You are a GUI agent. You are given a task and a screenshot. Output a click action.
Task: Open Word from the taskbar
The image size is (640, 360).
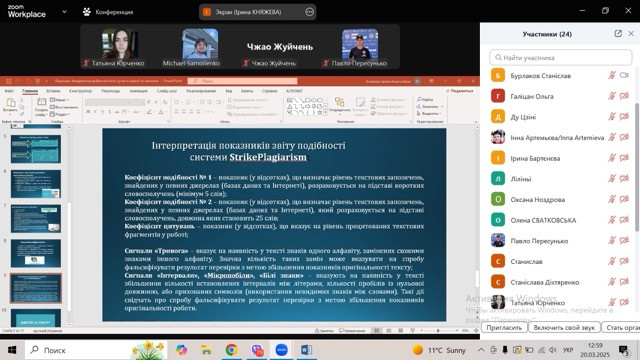[x=306, y=350]
